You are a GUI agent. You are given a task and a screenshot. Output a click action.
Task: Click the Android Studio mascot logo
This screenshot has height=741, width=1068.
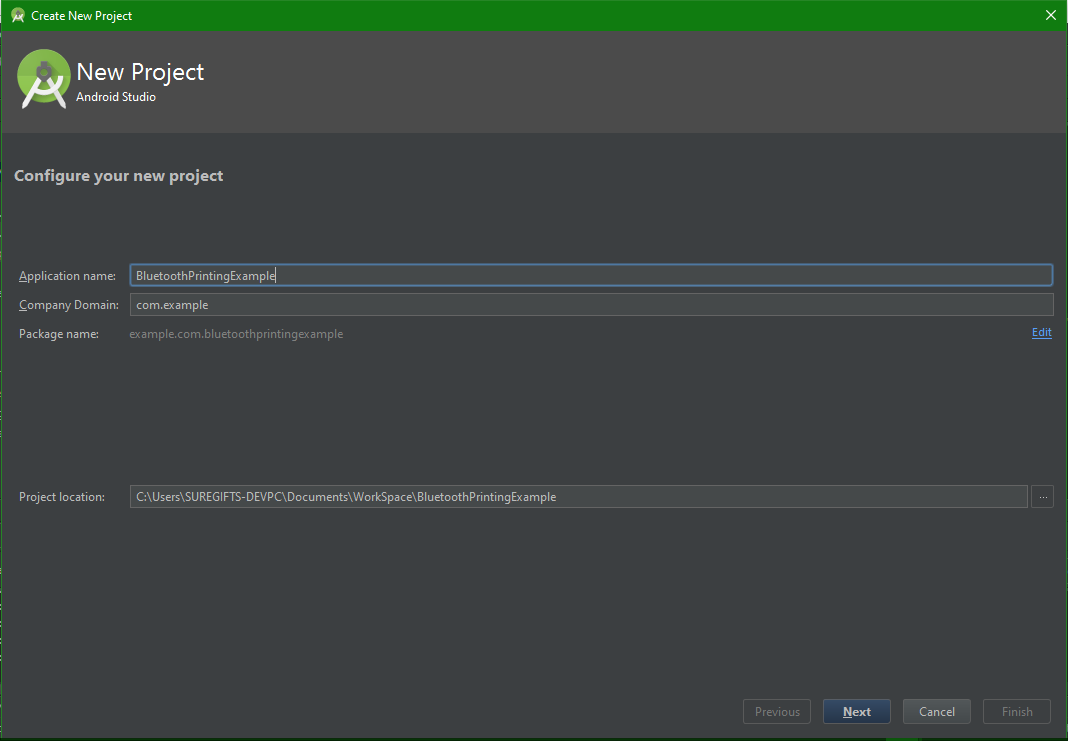click(43, 79)
